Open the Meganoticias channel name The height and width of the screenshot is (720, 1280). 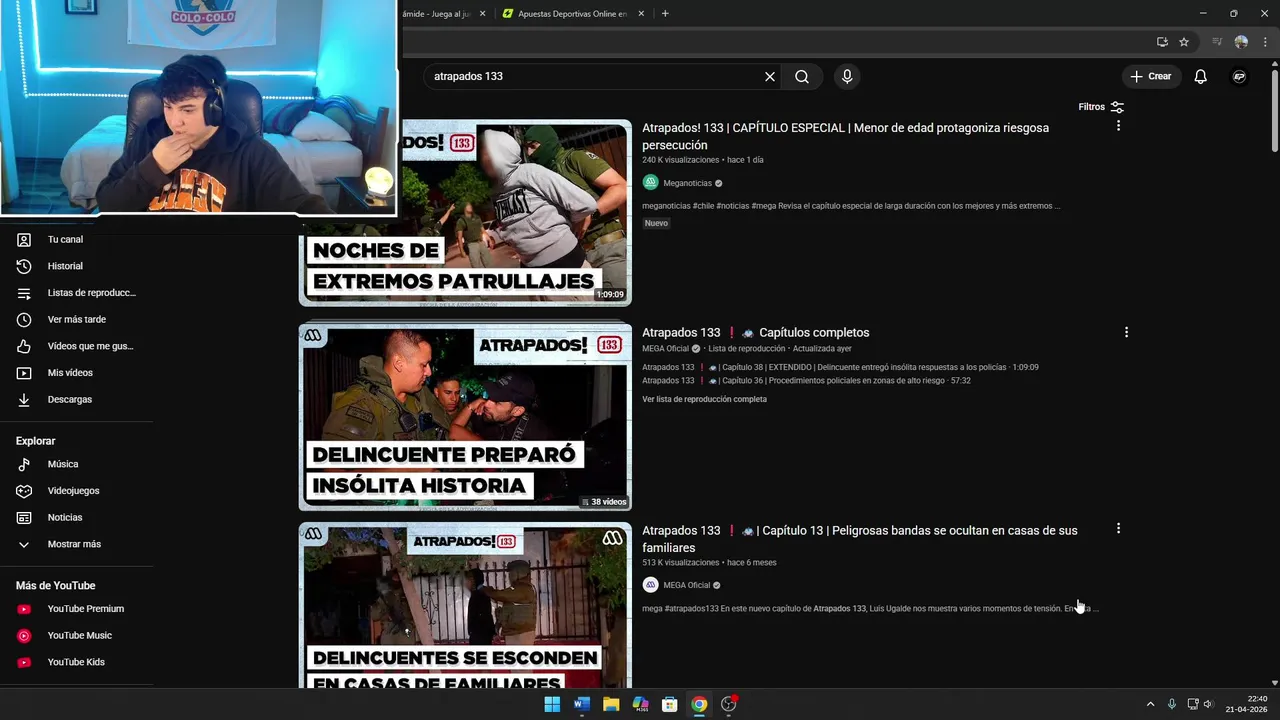coord(688,184)
